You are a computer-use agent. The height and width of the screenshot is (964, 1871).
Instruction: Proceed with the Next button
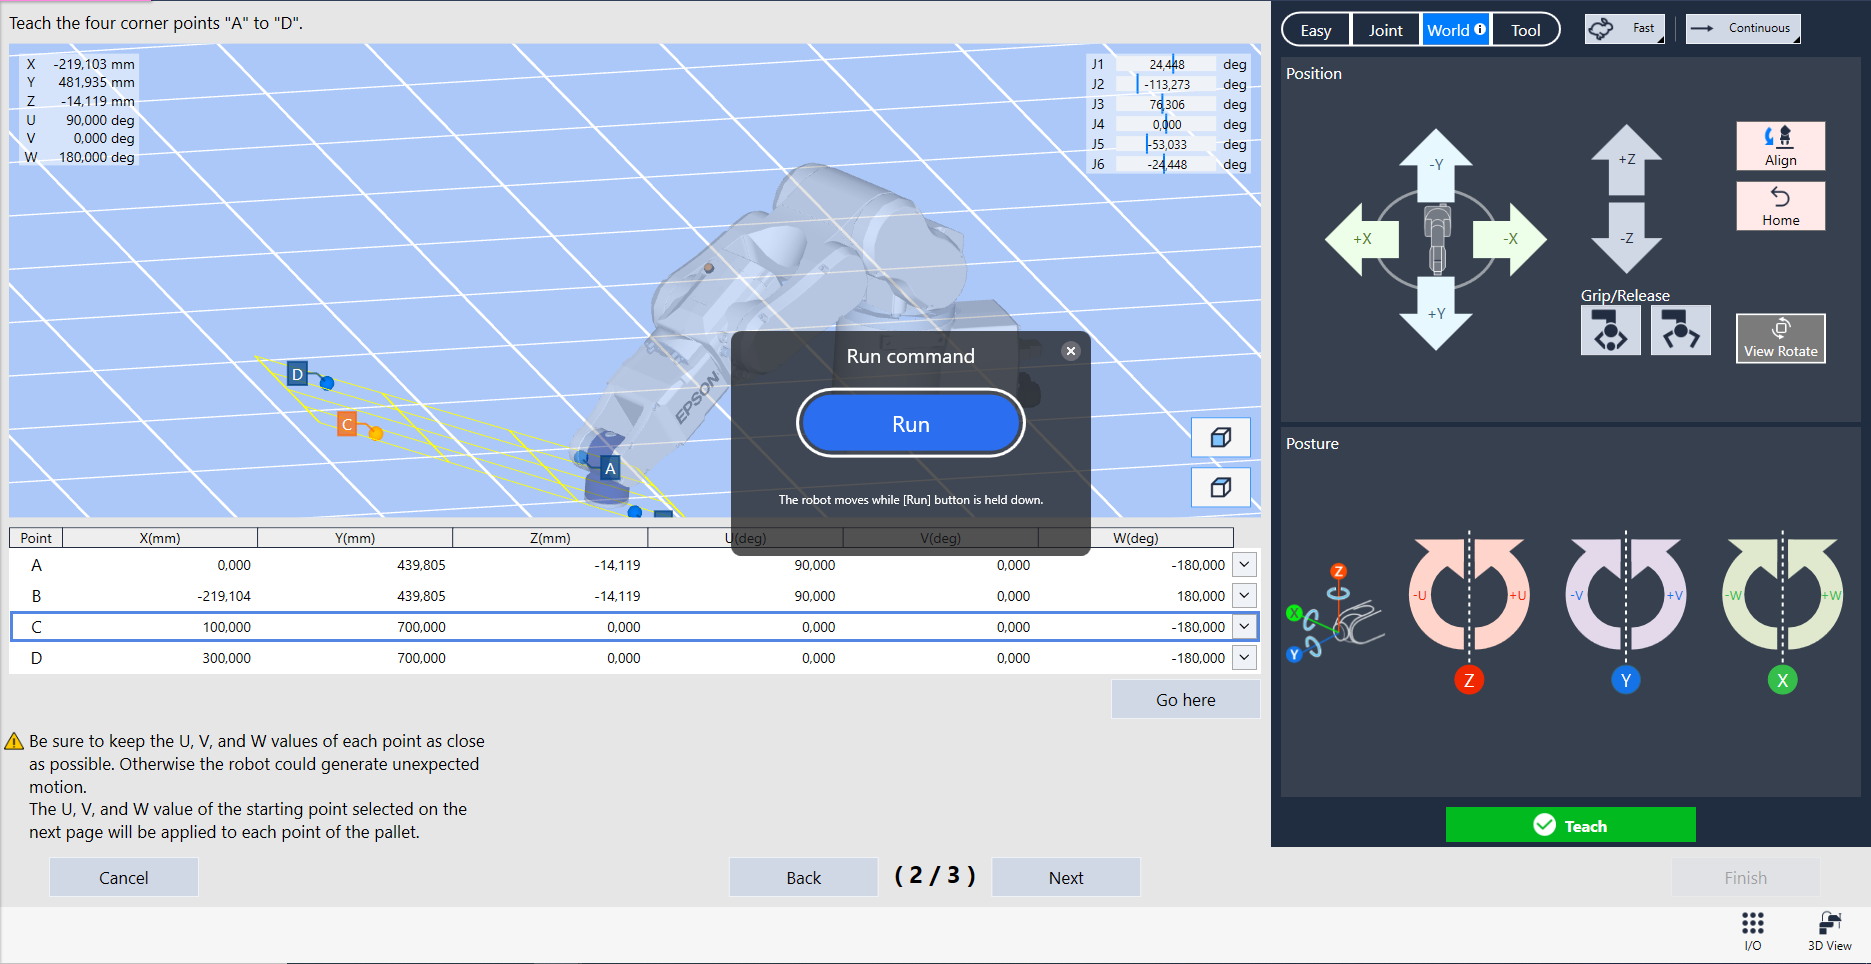pos(1066,878)
